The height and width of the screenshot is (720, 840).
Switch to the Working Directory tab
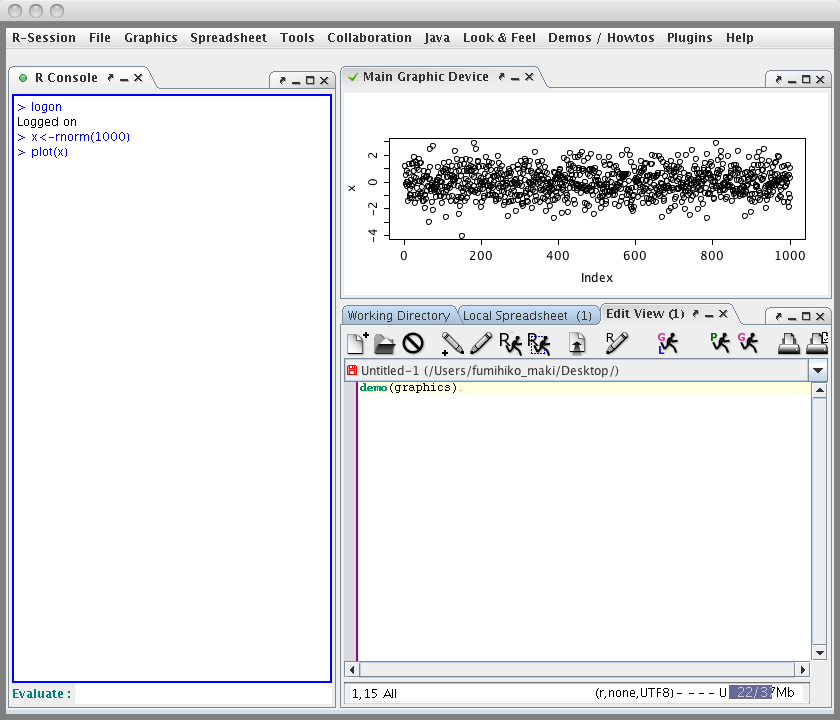click(398, 316)
